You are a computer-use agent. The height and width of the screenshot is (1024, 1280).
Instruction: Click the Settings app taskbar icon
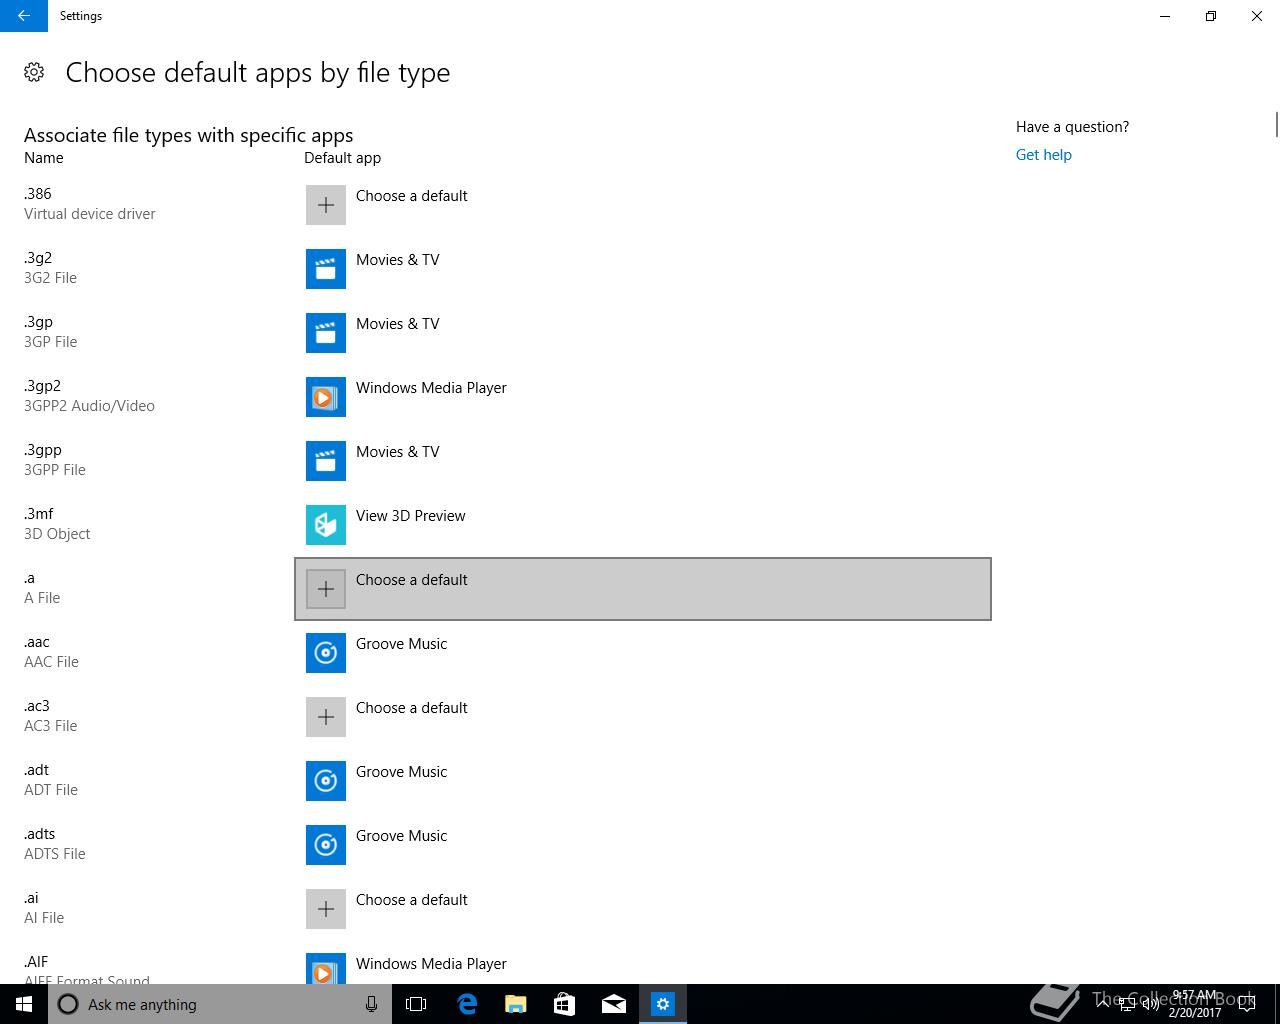point(663,1004)
